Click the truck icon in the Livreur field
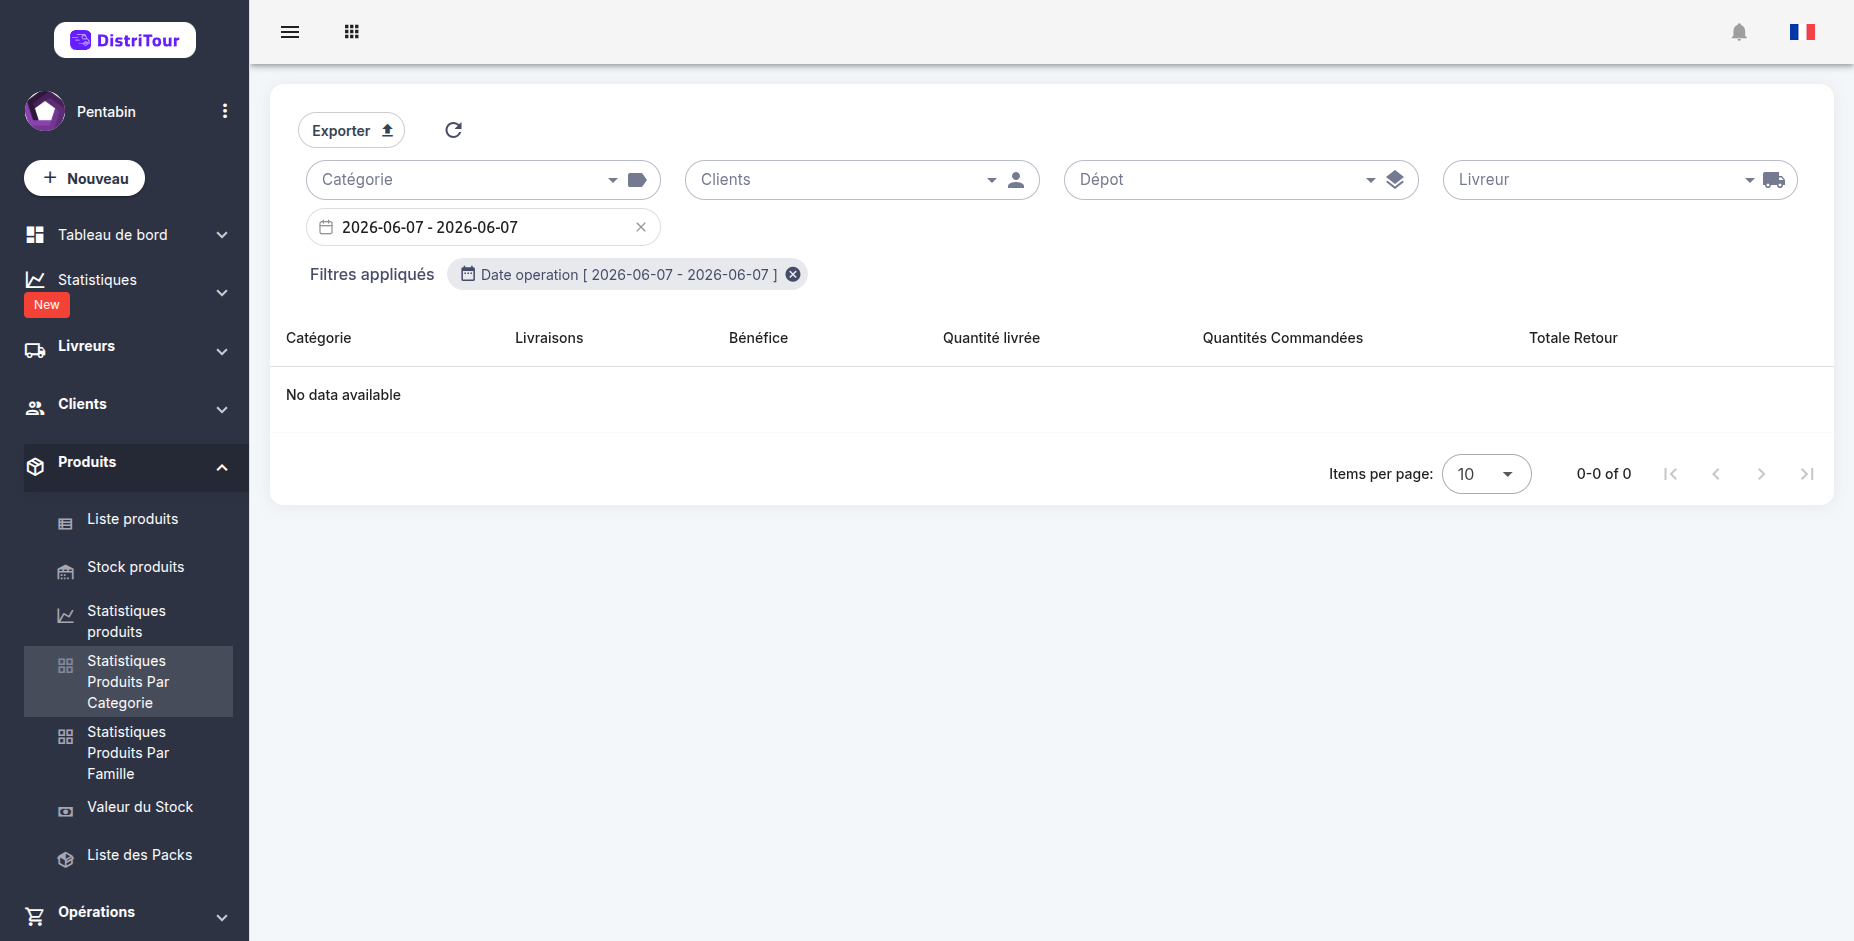The image size is (1854, 941). point(1774,180)
